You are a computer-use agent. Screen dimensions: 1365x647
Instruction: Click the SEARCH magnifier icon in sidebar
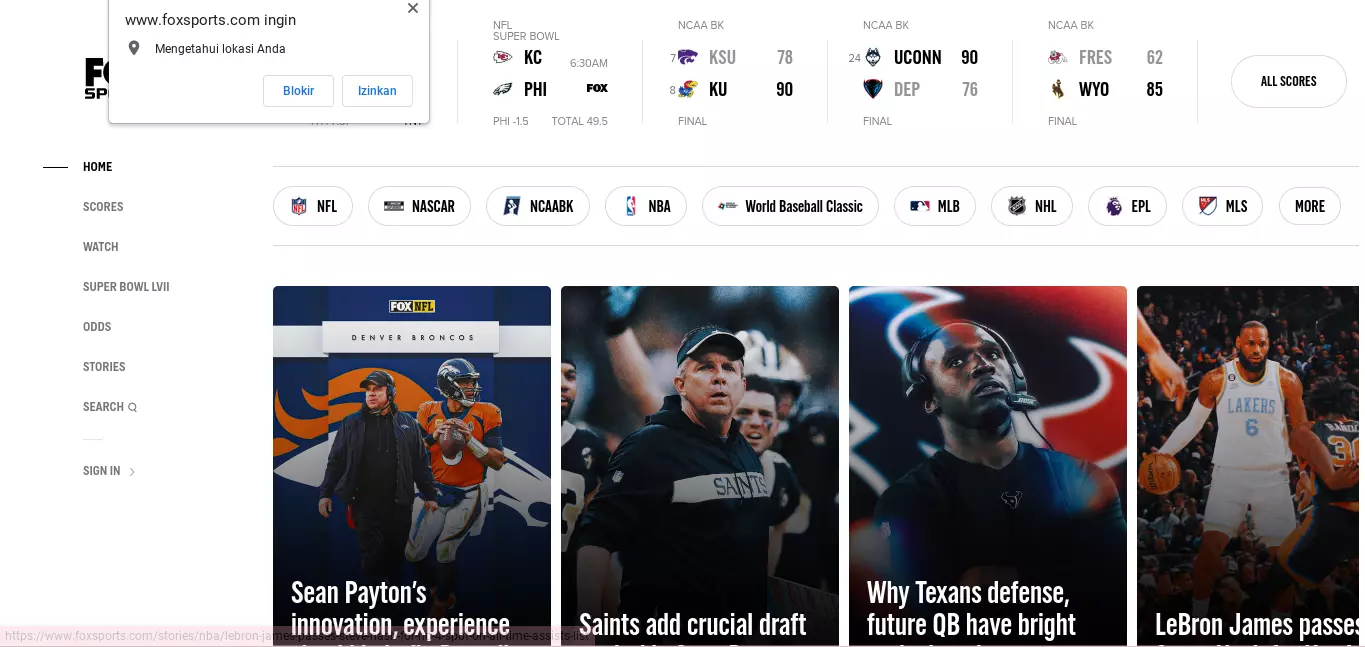tap(132, 407)
